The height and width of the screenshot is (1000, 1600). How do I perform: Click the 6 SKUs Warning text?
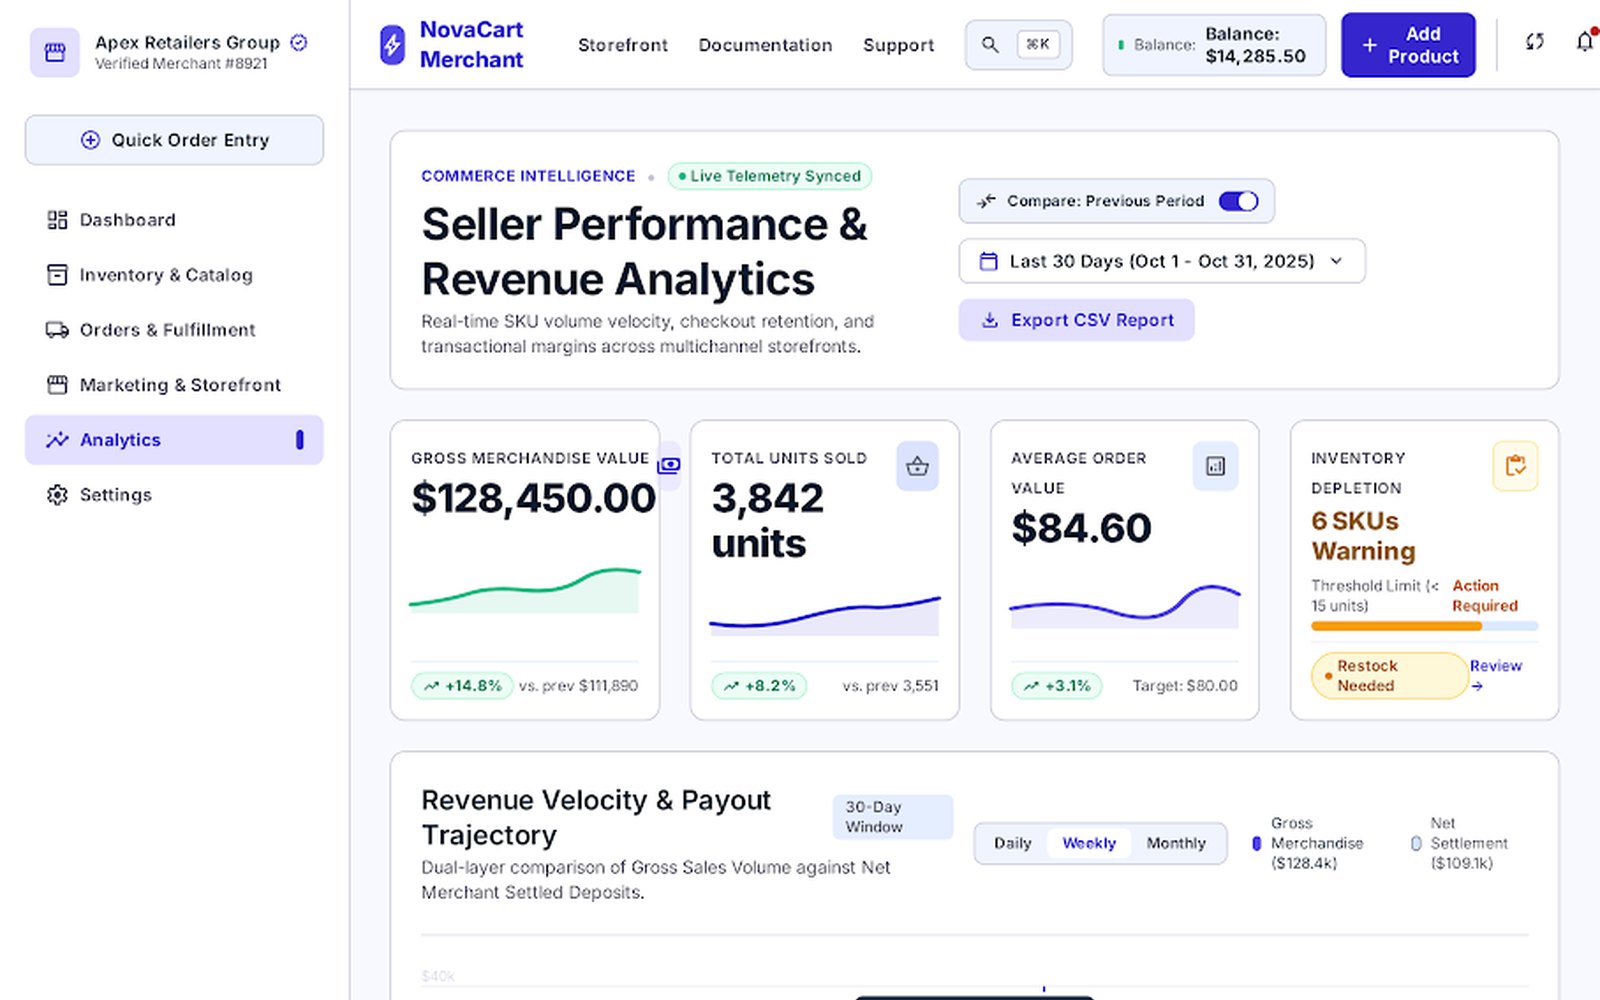[1363, 536]
